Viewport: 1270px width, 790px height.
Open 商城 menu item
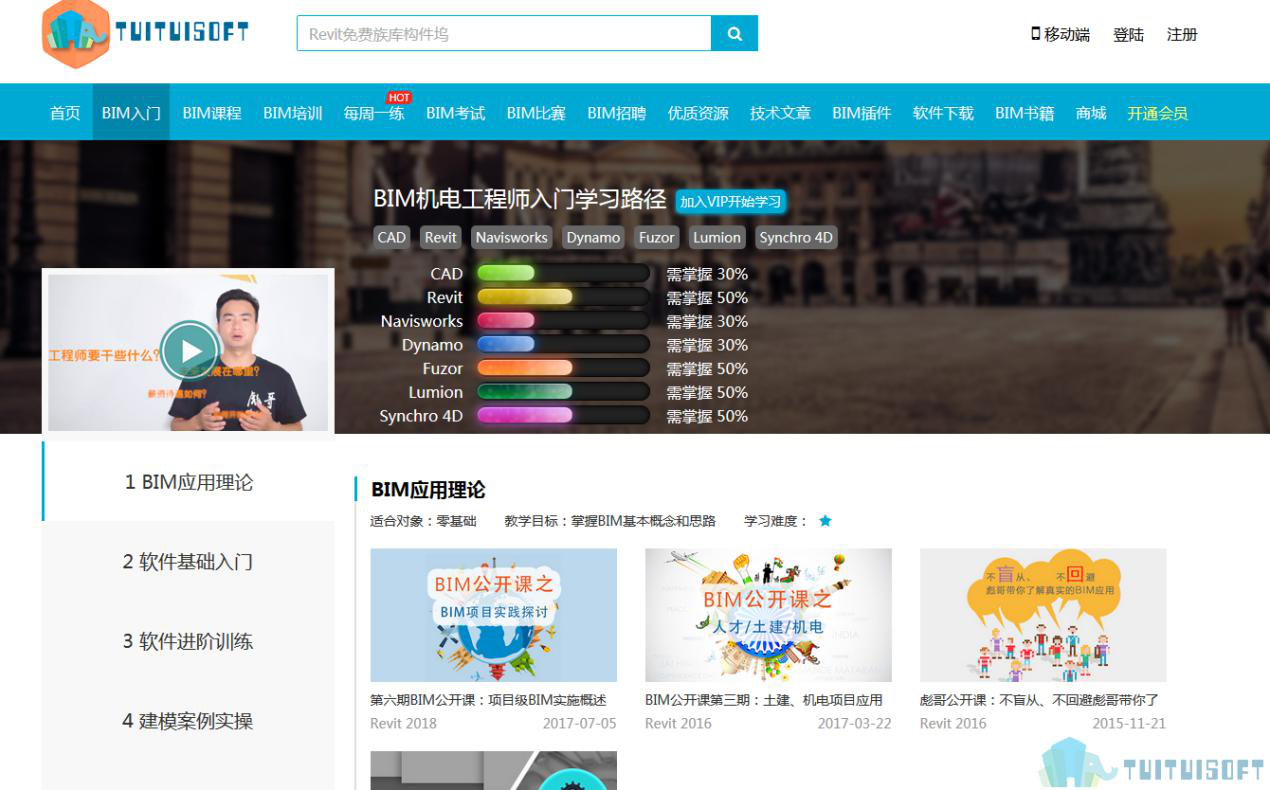(x=1091, y=113)
